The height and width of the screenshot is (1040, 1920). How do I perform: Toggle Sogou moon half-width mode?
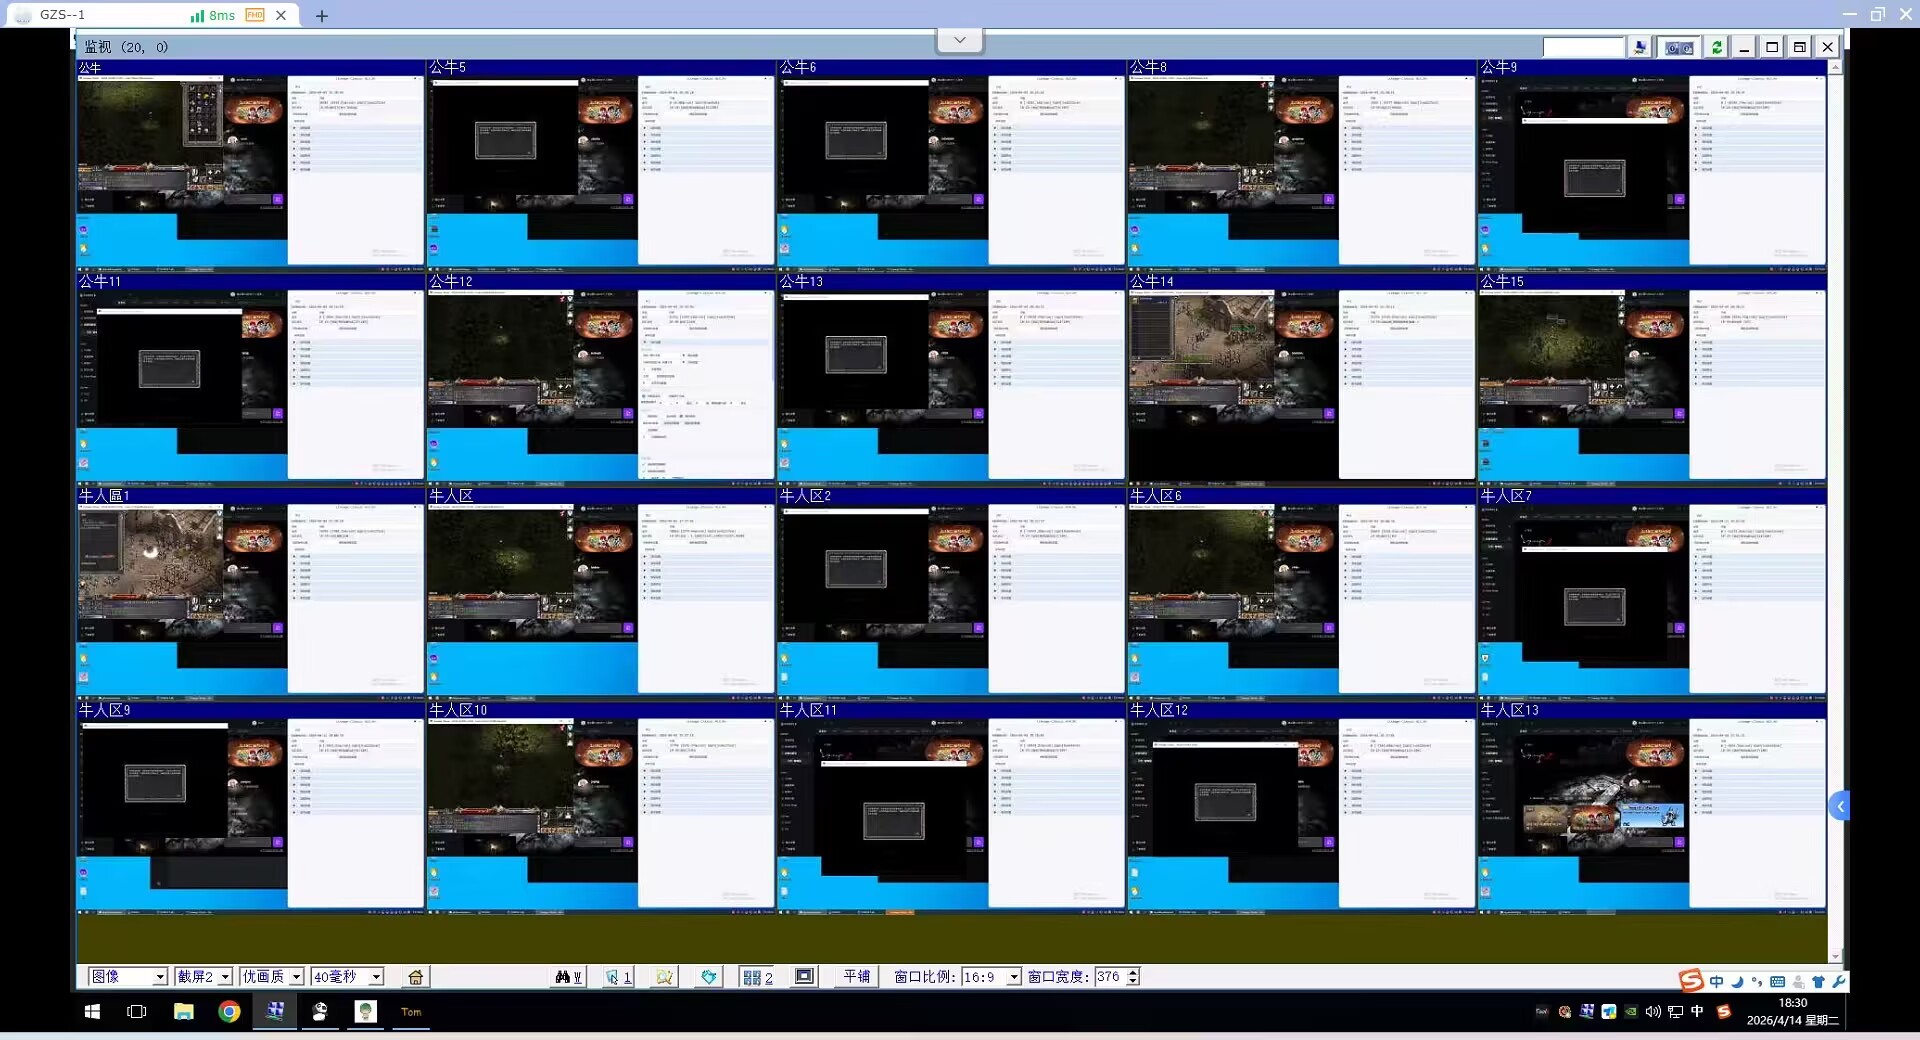pyautogui.click(x=1737, y=982)
